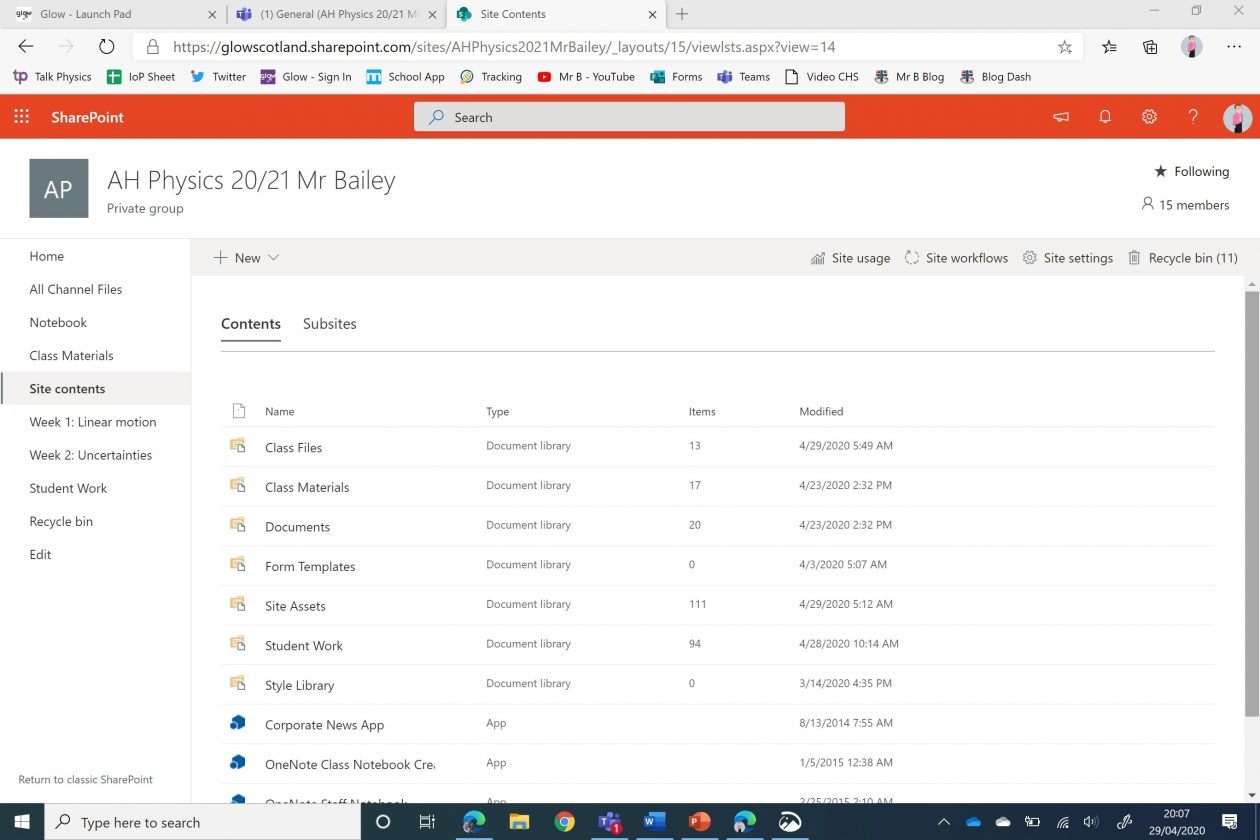Click the Windows Start button
Viewport: 1260px width, 840px height.
coord(22,822)
